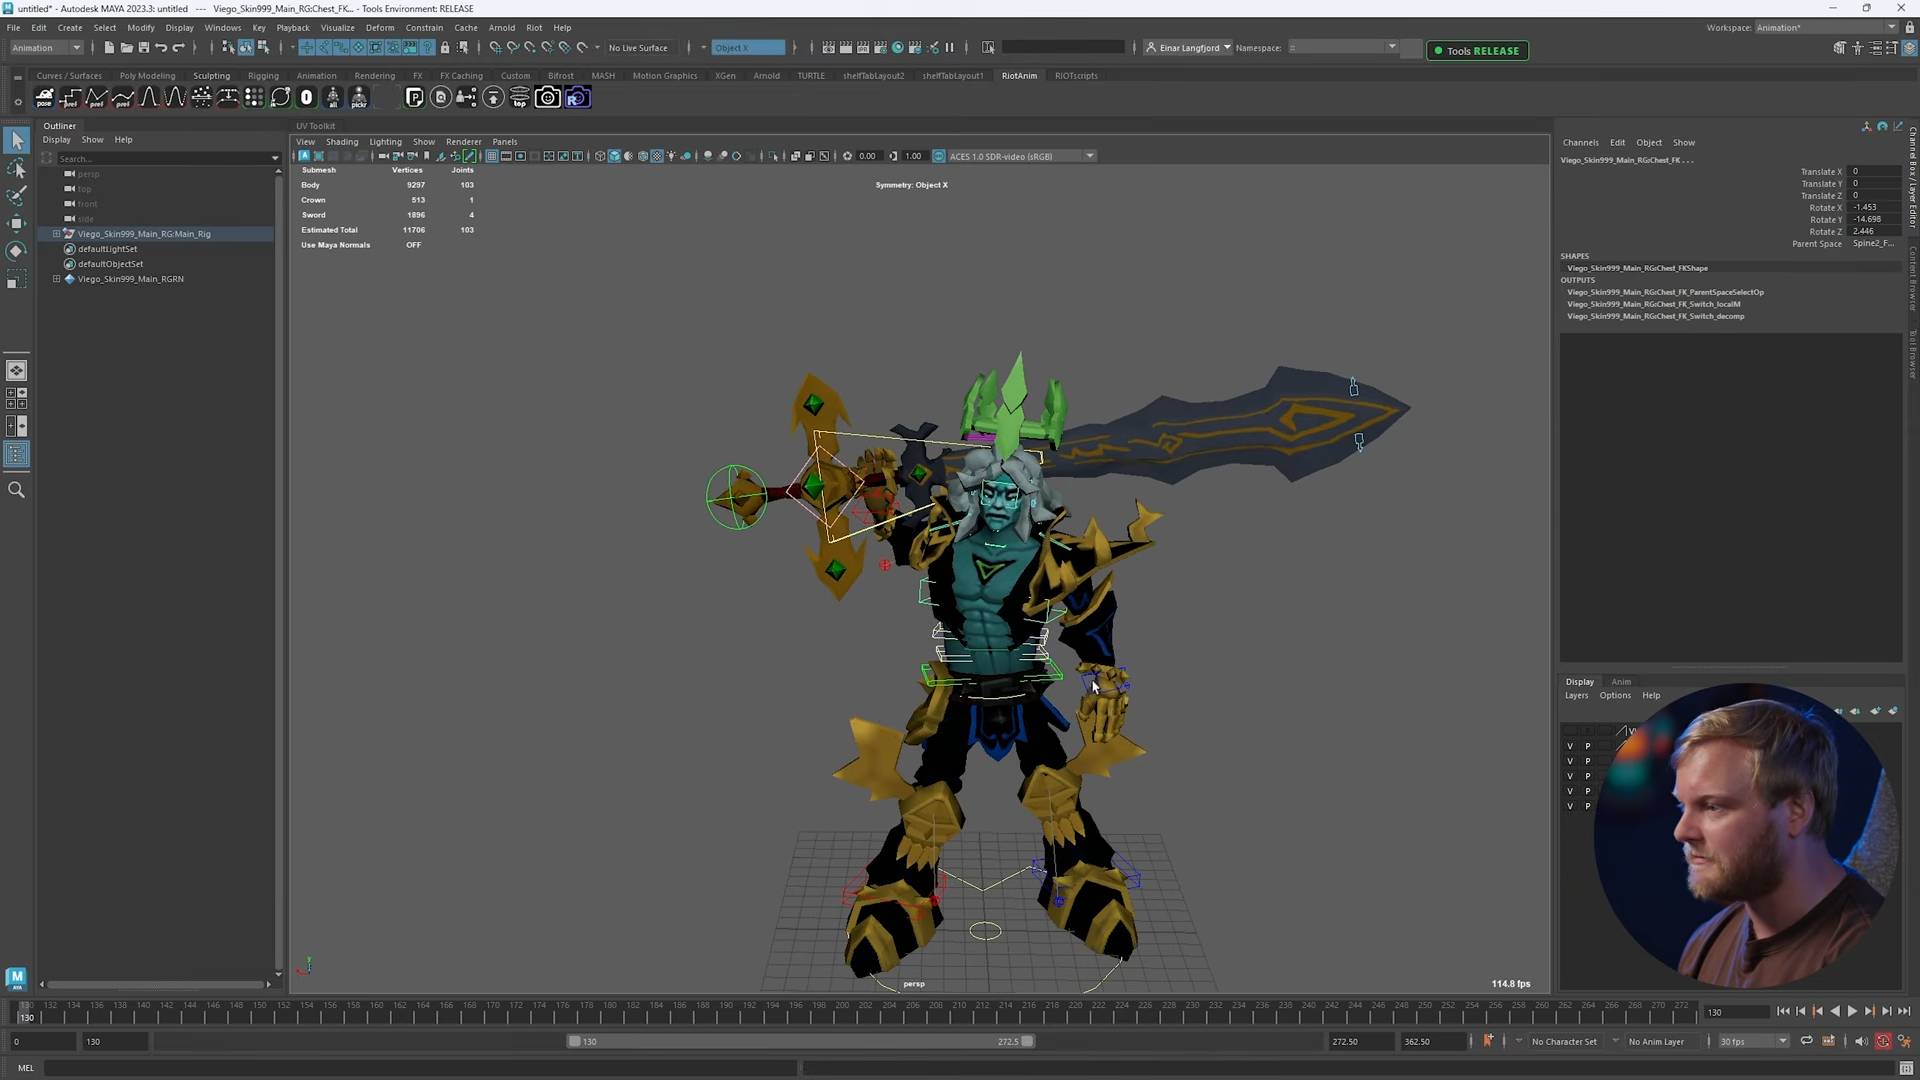1920x1080 pixels.
Task: Activate the Select tool in the toolbox
Action: click(17, 141)
